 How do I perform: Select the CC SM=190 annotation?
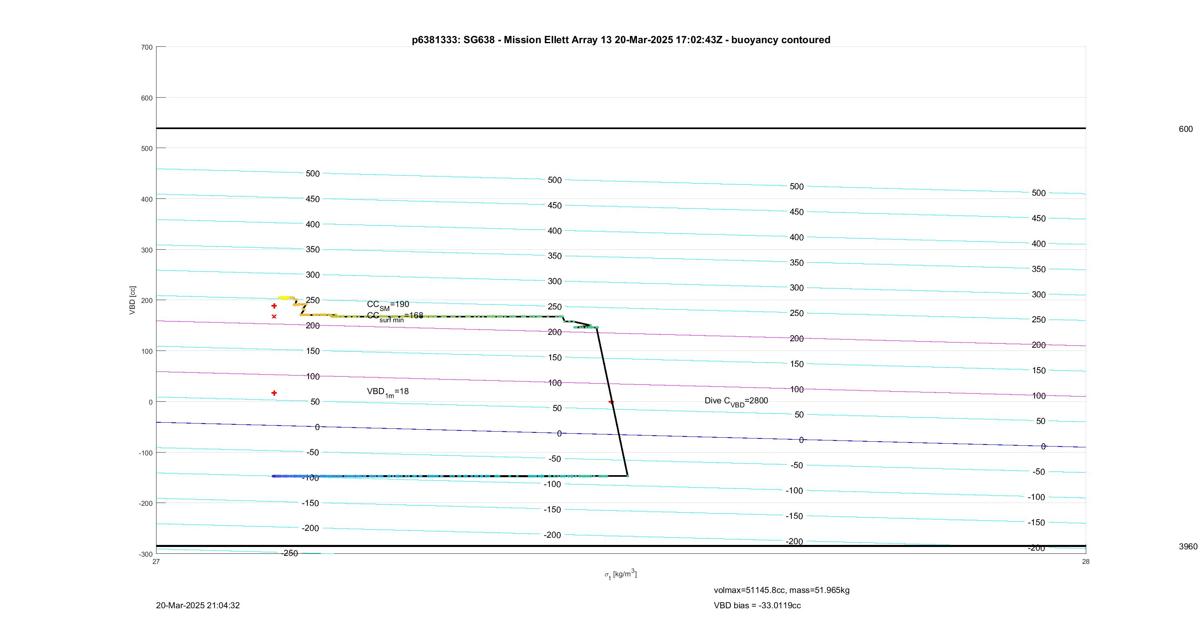pyautogui.click(x=388, y=304)
